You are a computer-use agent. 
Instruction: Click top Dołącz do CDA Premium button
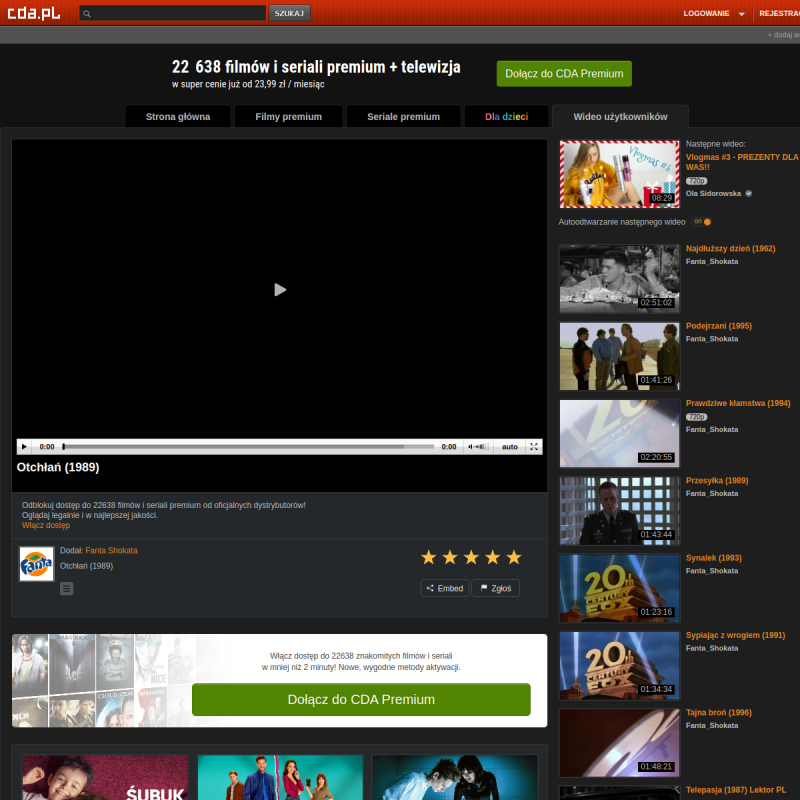564,73
